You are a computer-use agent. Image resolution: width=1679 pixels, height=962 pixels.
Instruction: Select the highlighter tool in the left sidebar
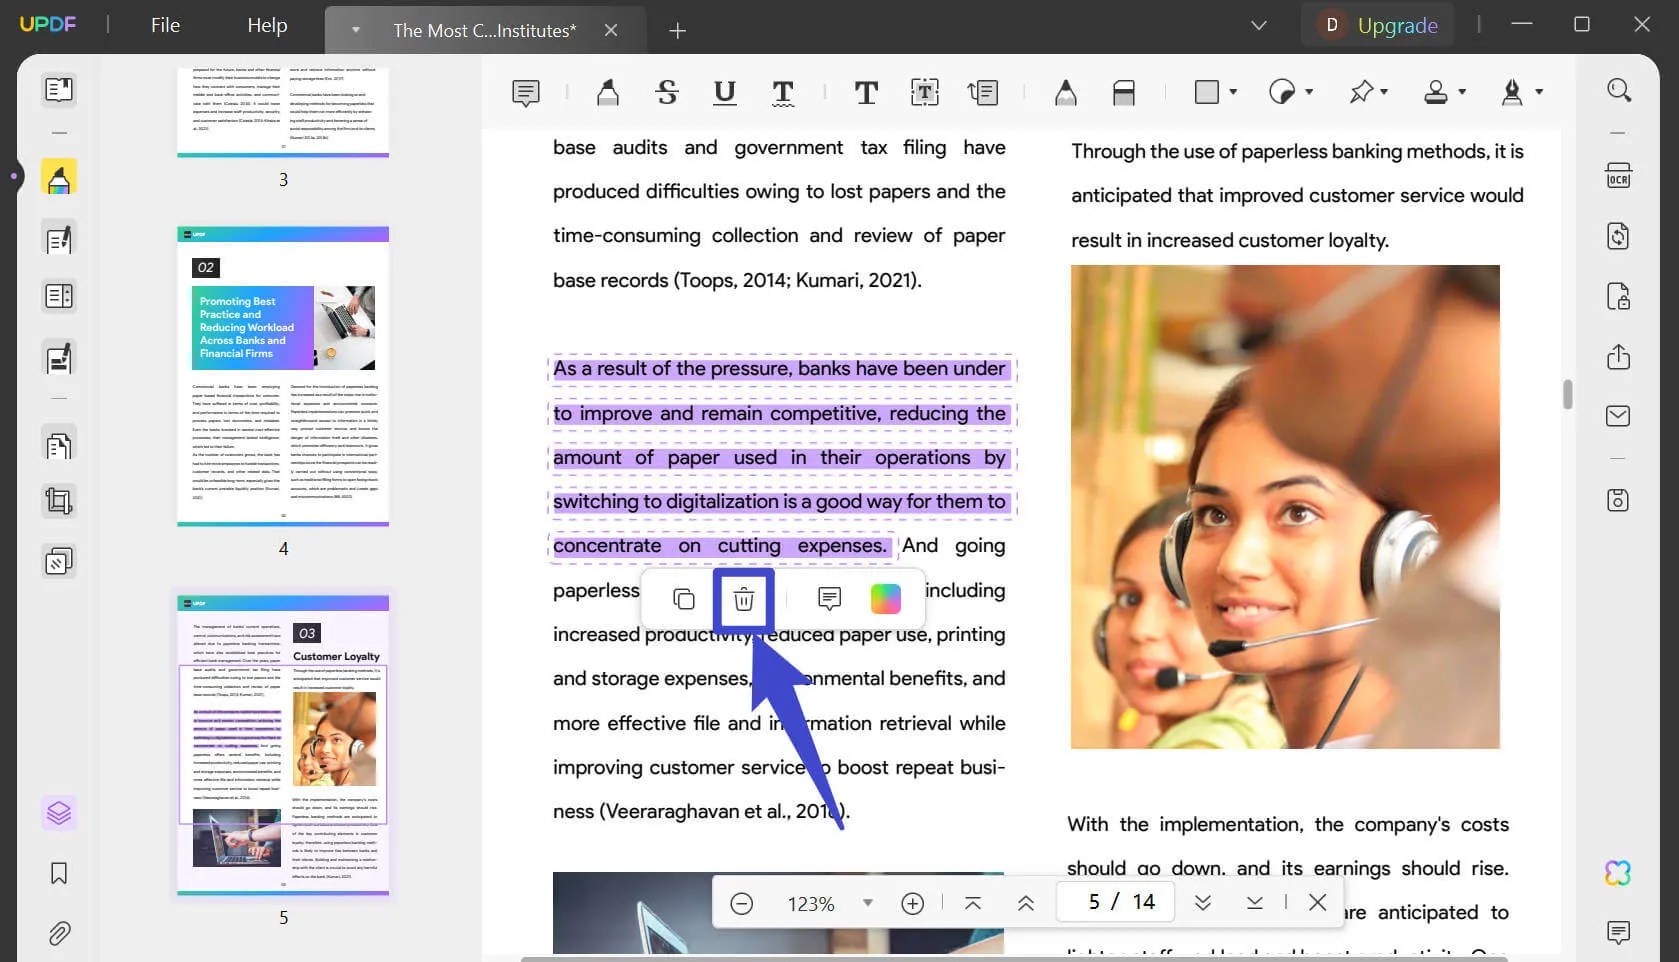click(58, 177)
